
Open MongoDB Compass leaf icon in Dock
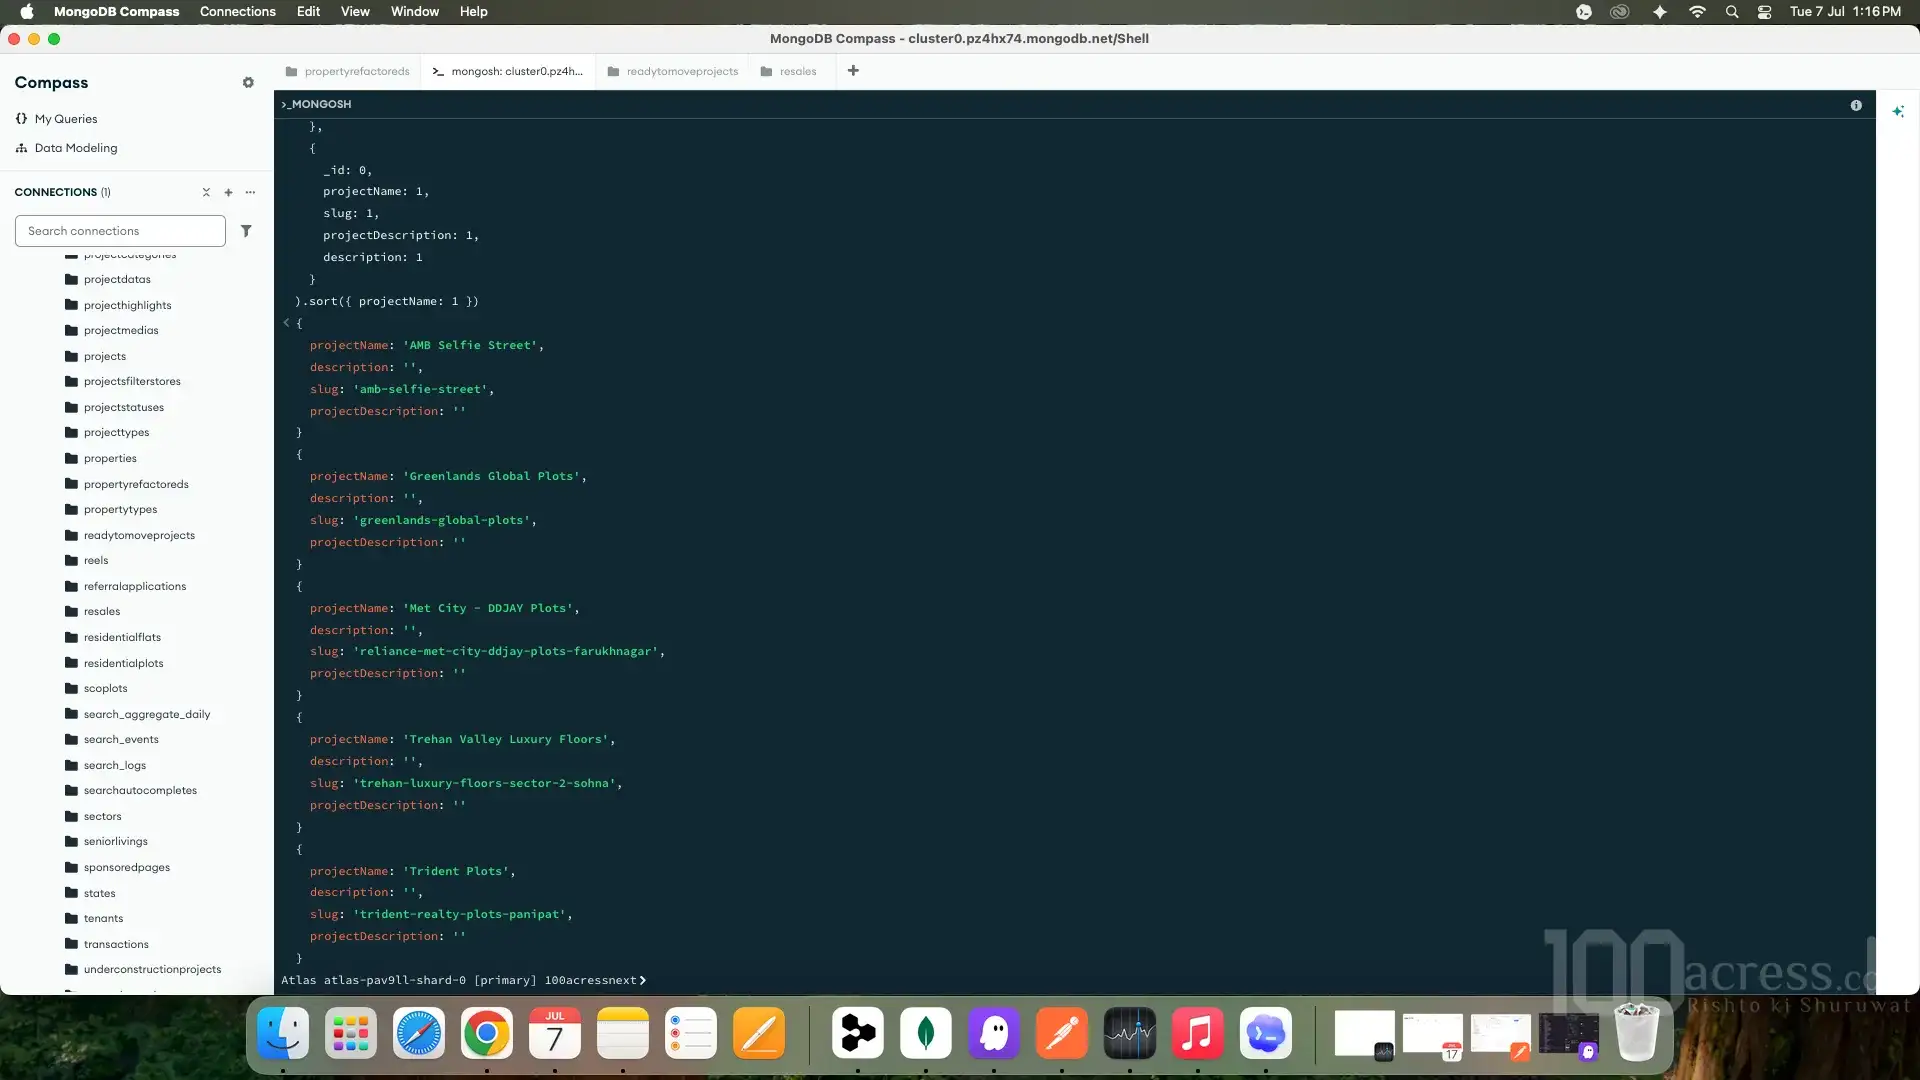(926, 1034)
